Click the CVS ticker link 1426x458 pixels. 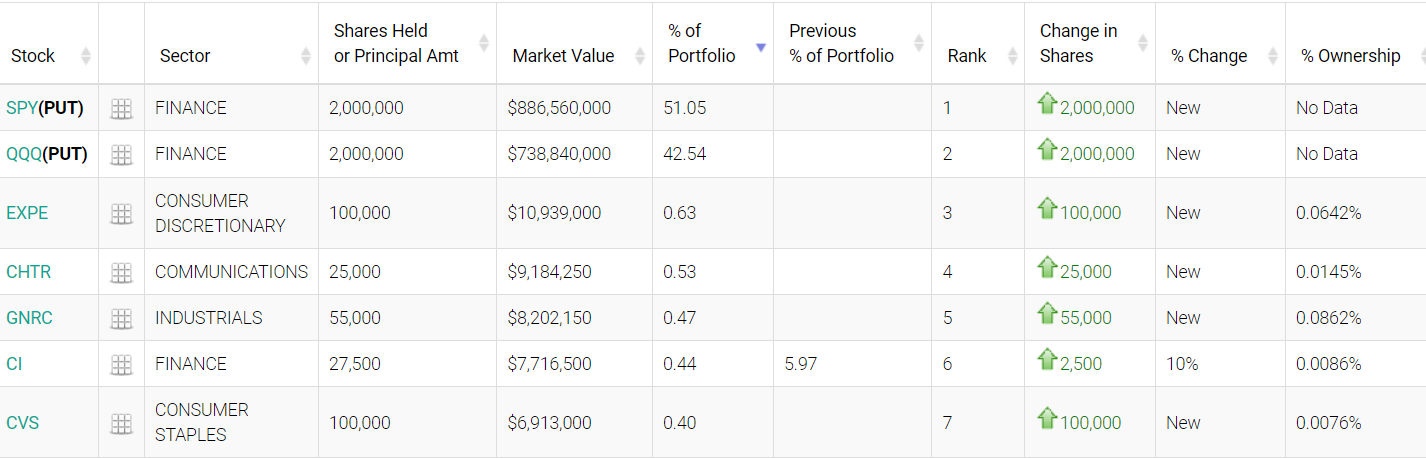[x=23, y=423]
